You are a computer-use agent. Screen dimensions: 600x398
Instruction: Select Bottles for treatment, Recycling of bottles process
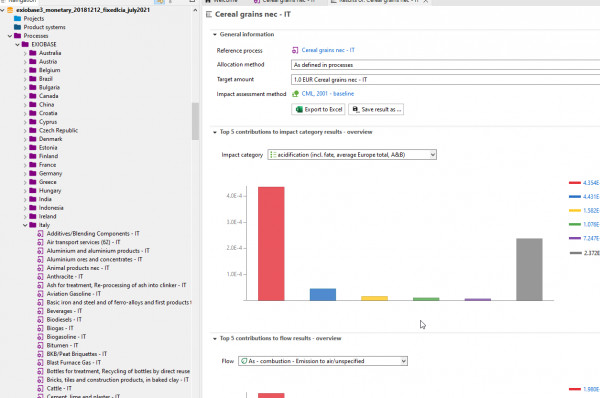click(x=118, y=371)
